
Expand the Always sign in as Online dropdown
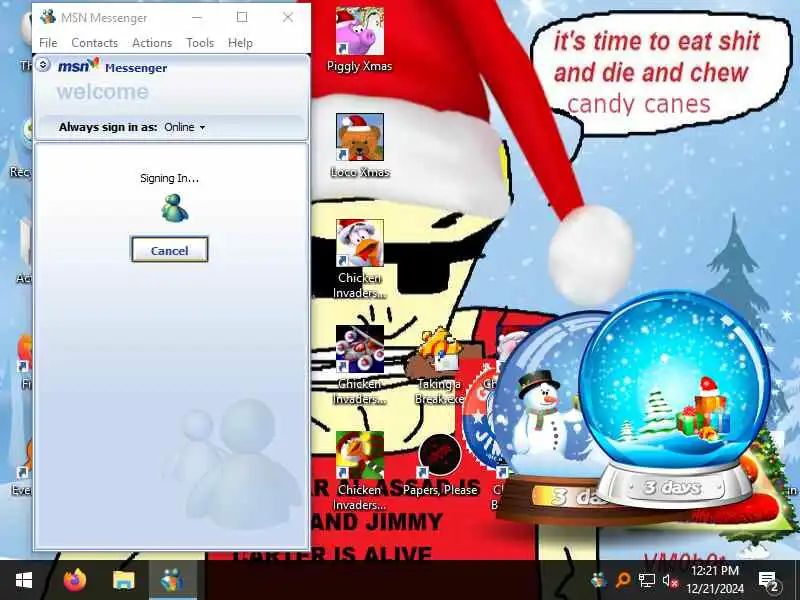(184, 127)
